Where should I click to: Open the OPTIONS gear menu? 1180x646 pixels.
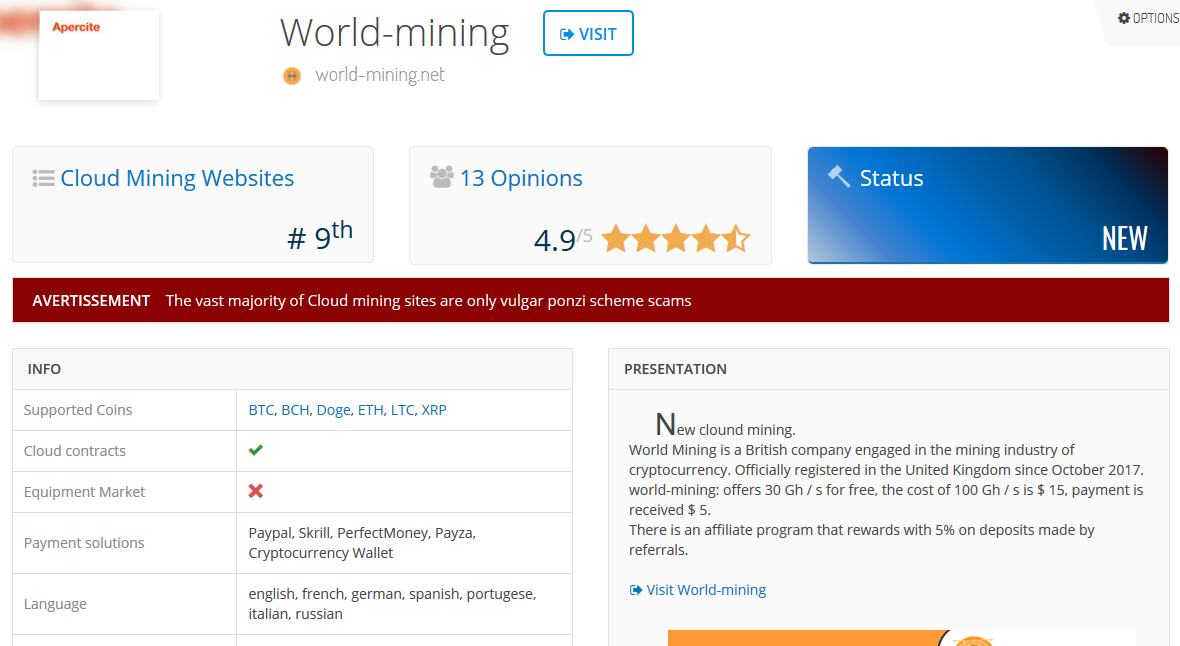(x=1148, y=18)
